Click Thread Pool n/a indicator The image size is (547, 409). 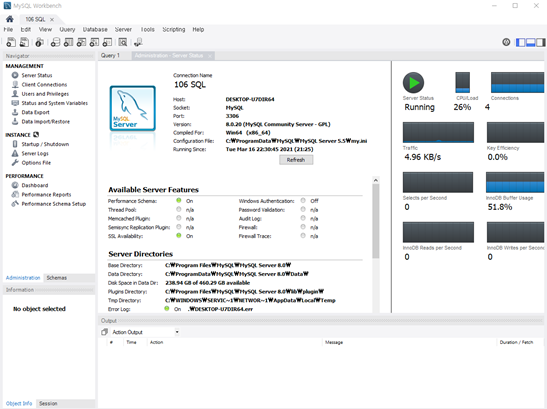179,209
